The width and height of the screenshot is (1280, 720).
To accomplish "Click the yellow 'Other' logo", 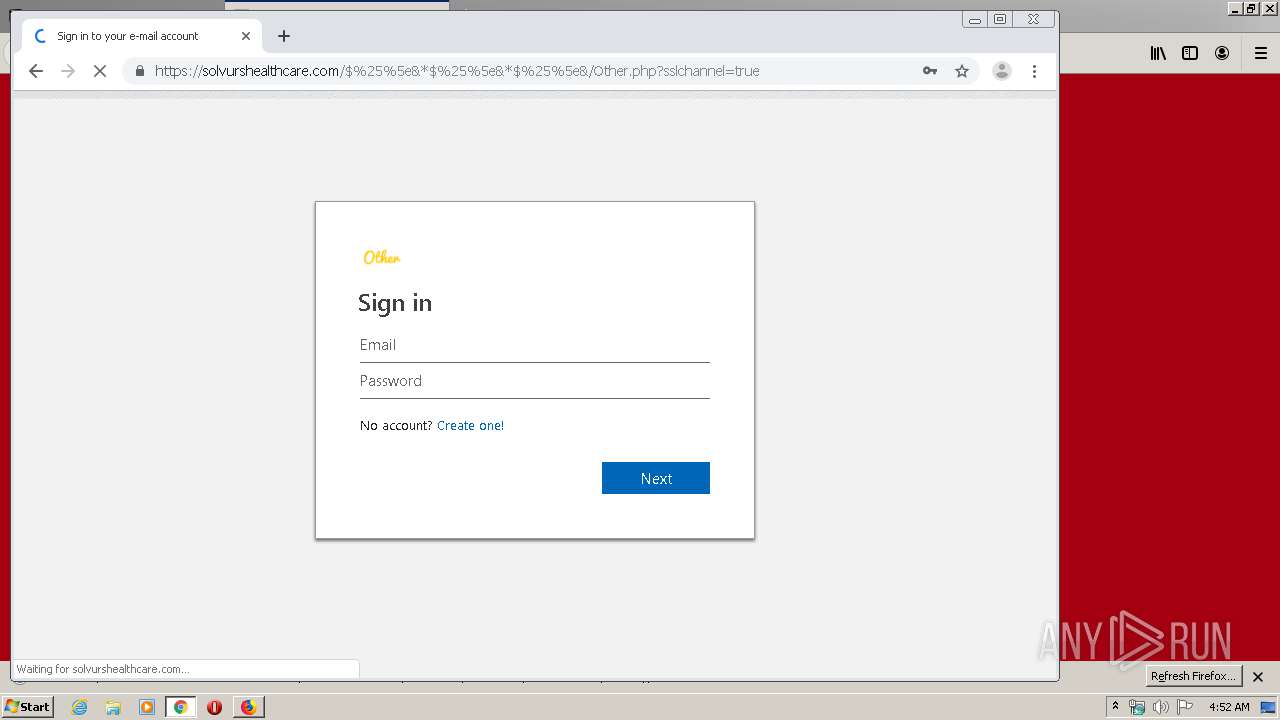I will click(381, 258).
